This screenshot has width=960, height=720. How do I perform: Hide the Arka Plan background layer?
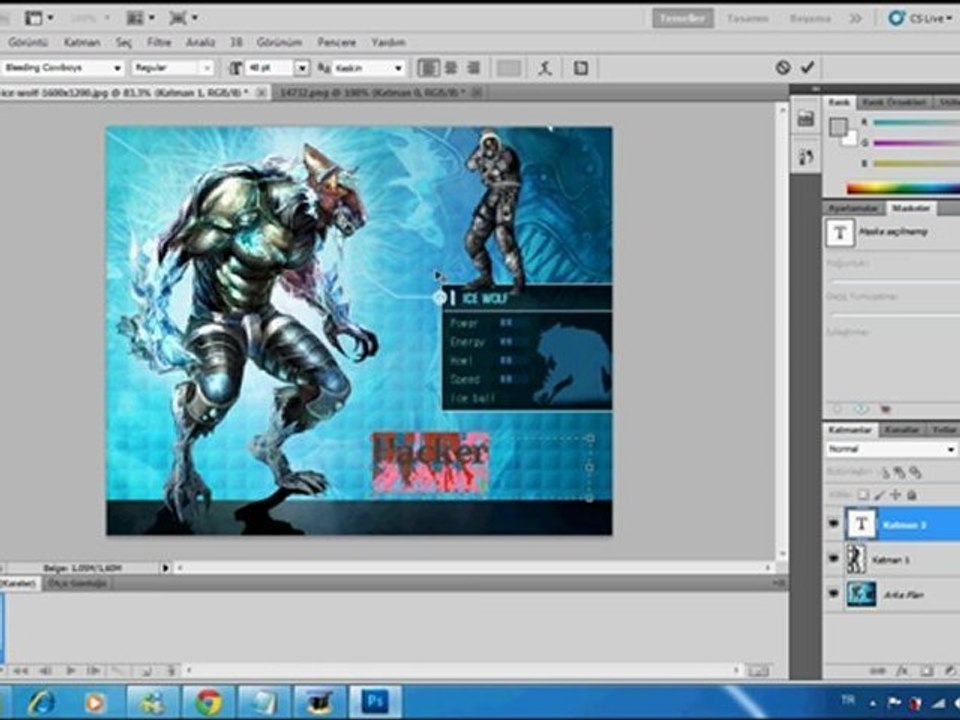(x=833, y=594)
